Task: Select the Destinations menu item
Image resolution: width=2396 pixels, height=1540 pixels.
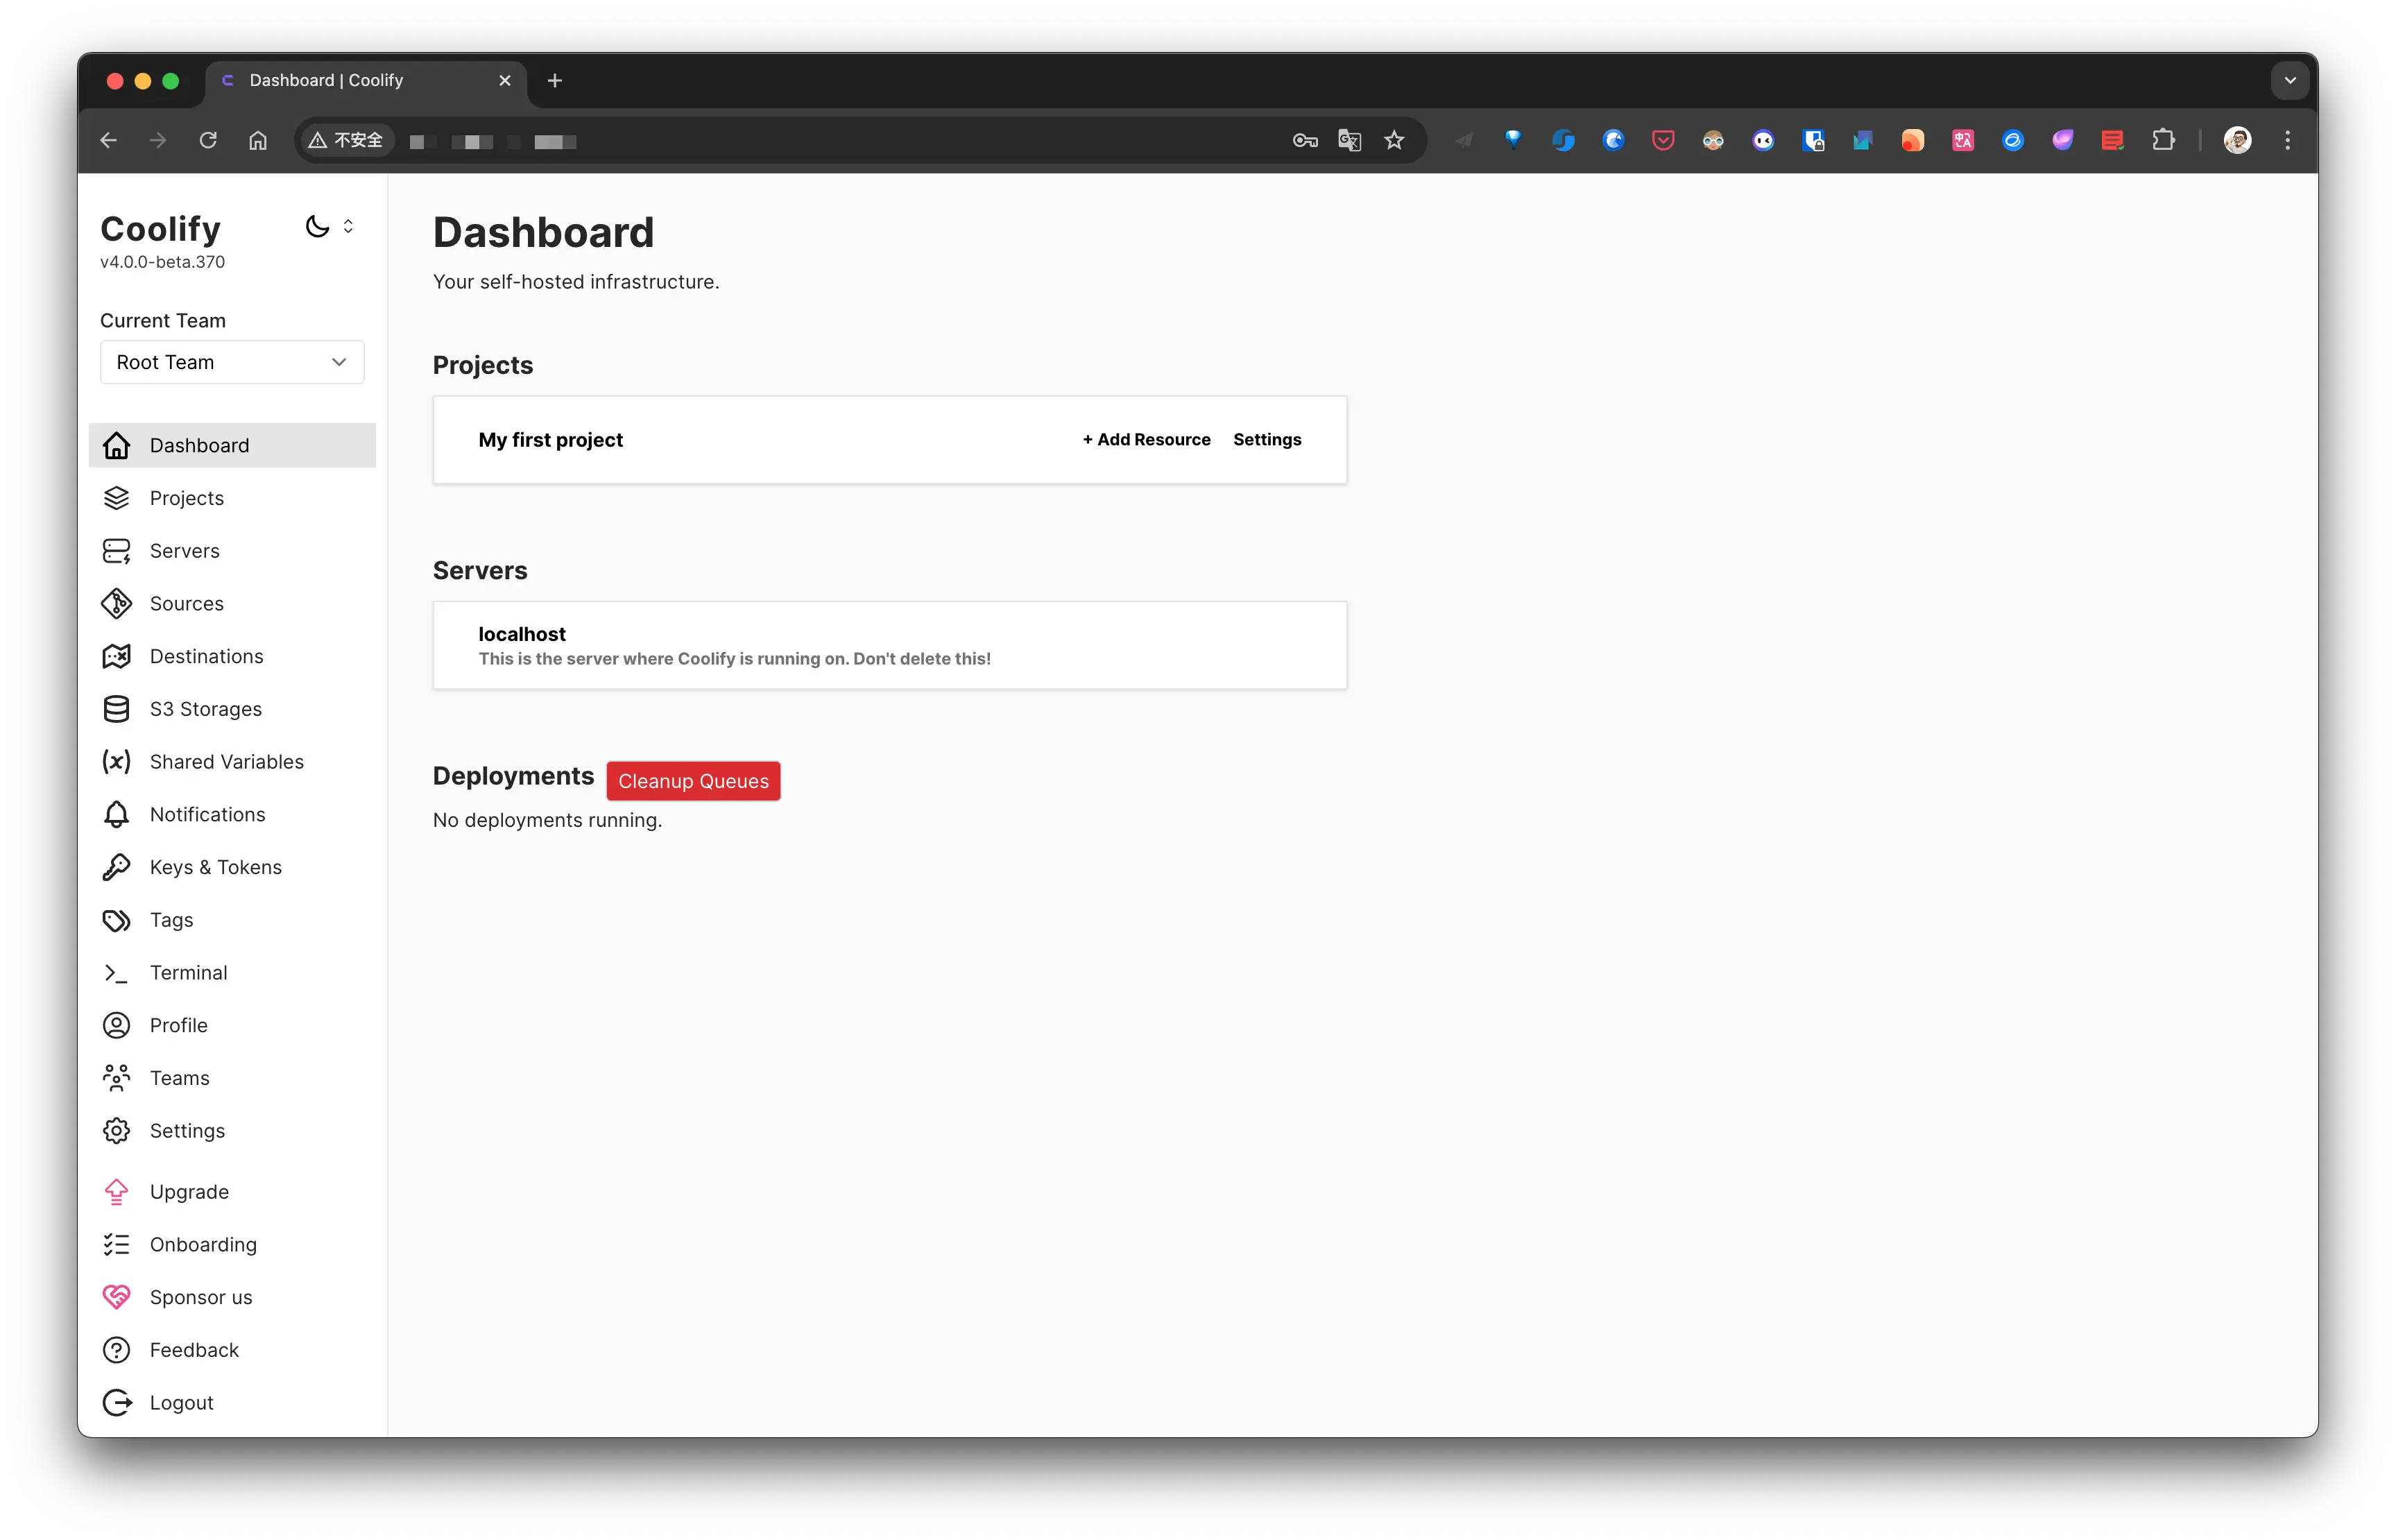Action: [x=206, y=657]
